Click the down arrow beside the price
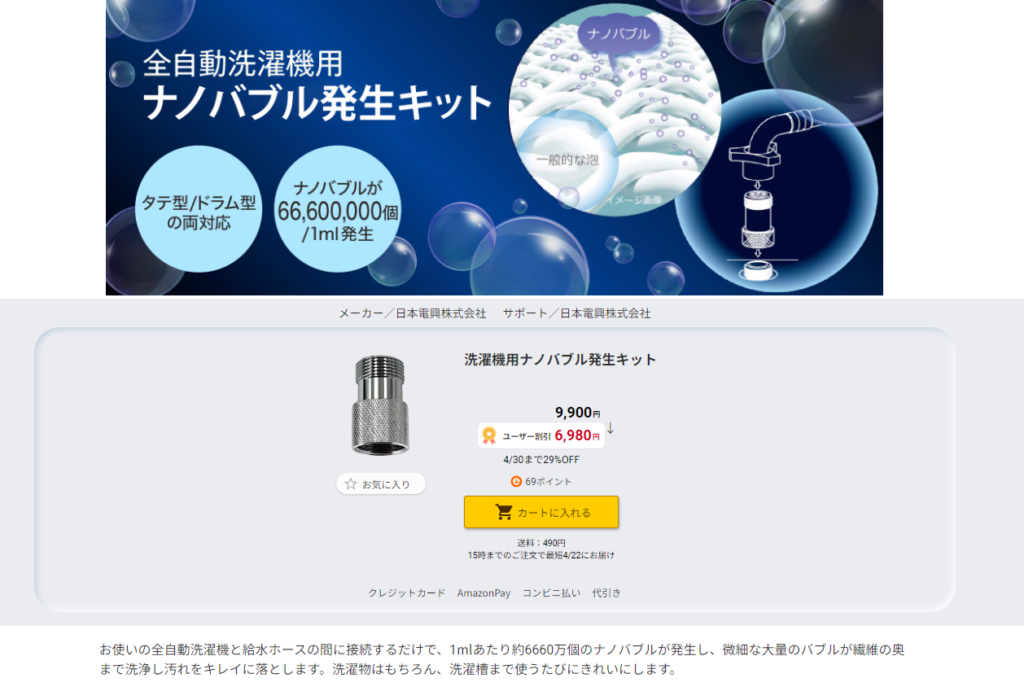The width and height of the screenshot is (1024, 691). [x=611, y=428]
